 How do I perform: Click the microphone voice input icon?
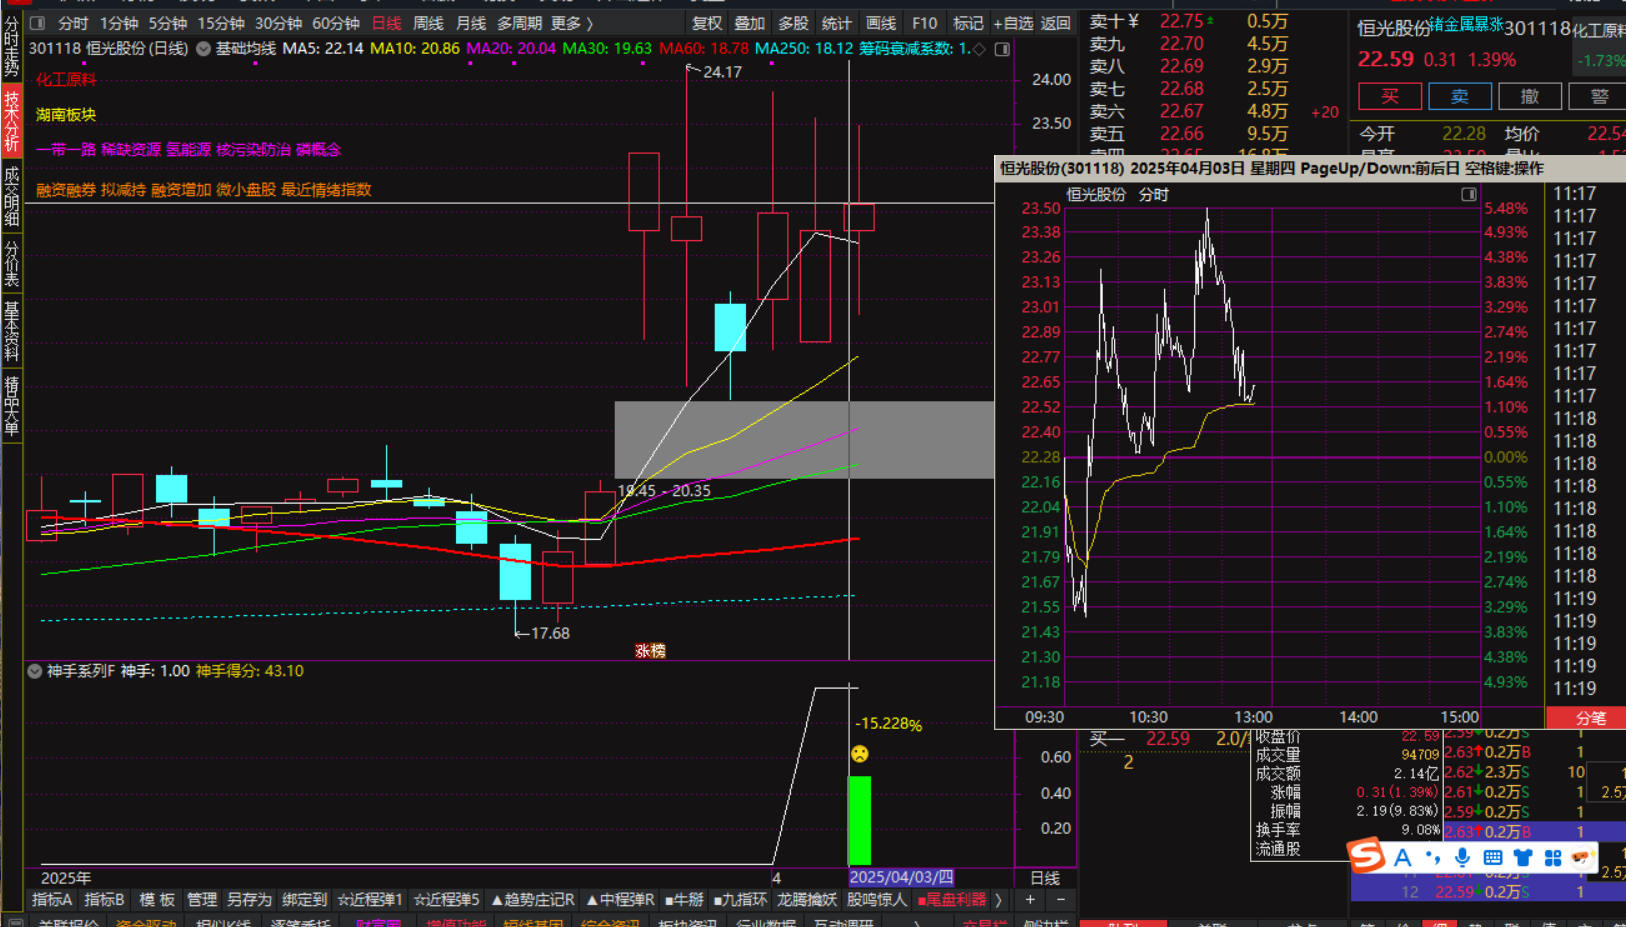coord(1462,857)
